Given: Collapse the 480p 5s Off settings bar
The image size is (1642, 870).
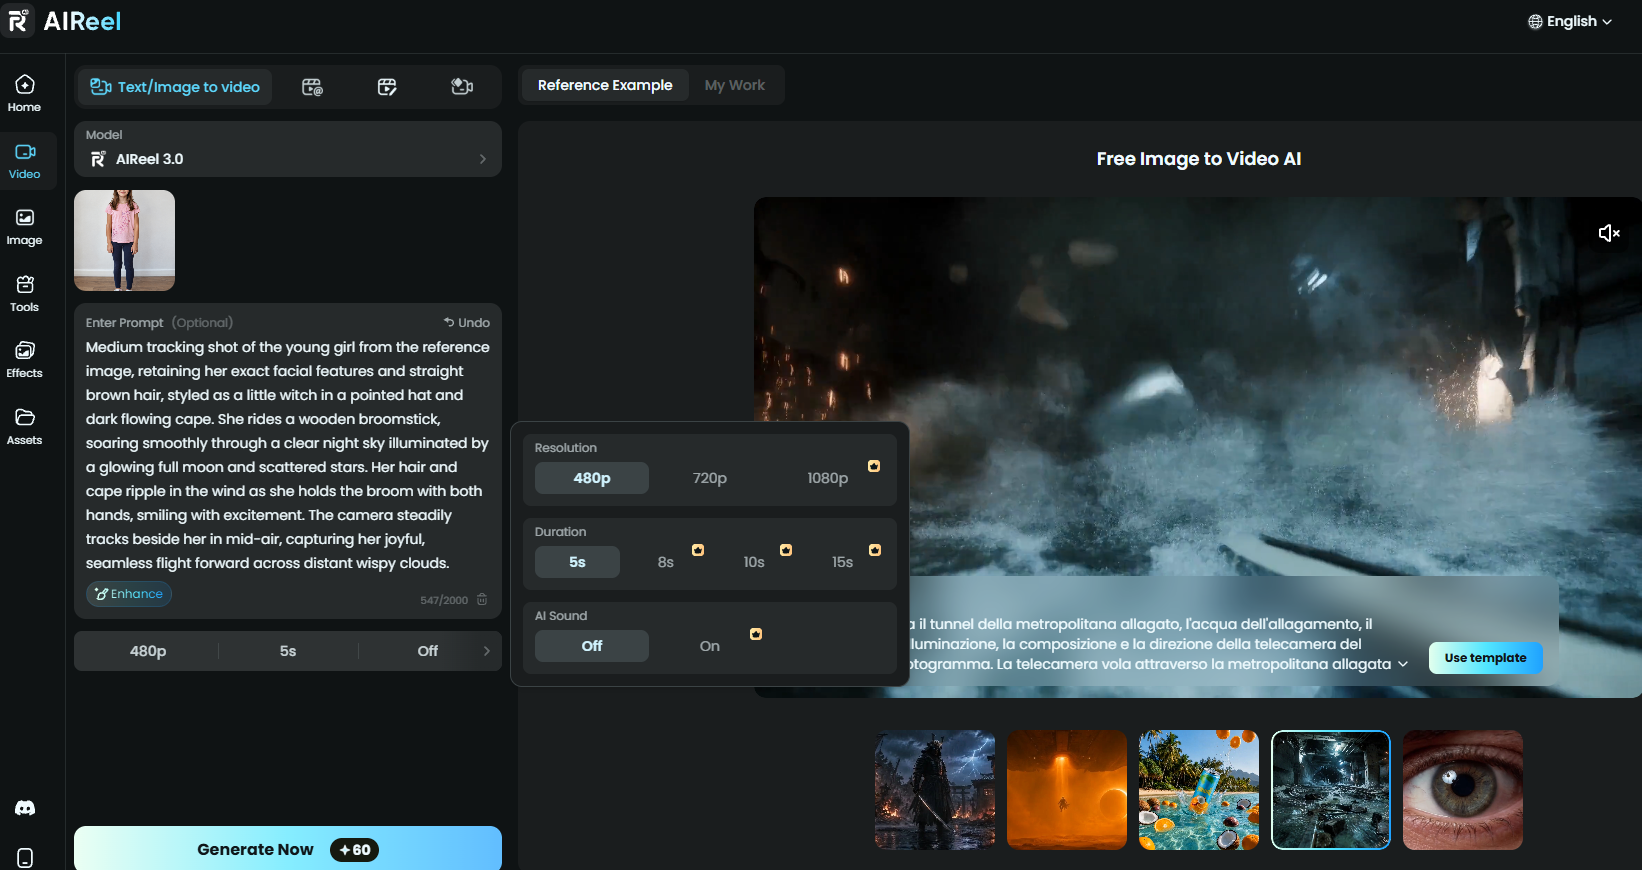Looking at the screenshot, I should click(x=288, y=651).
